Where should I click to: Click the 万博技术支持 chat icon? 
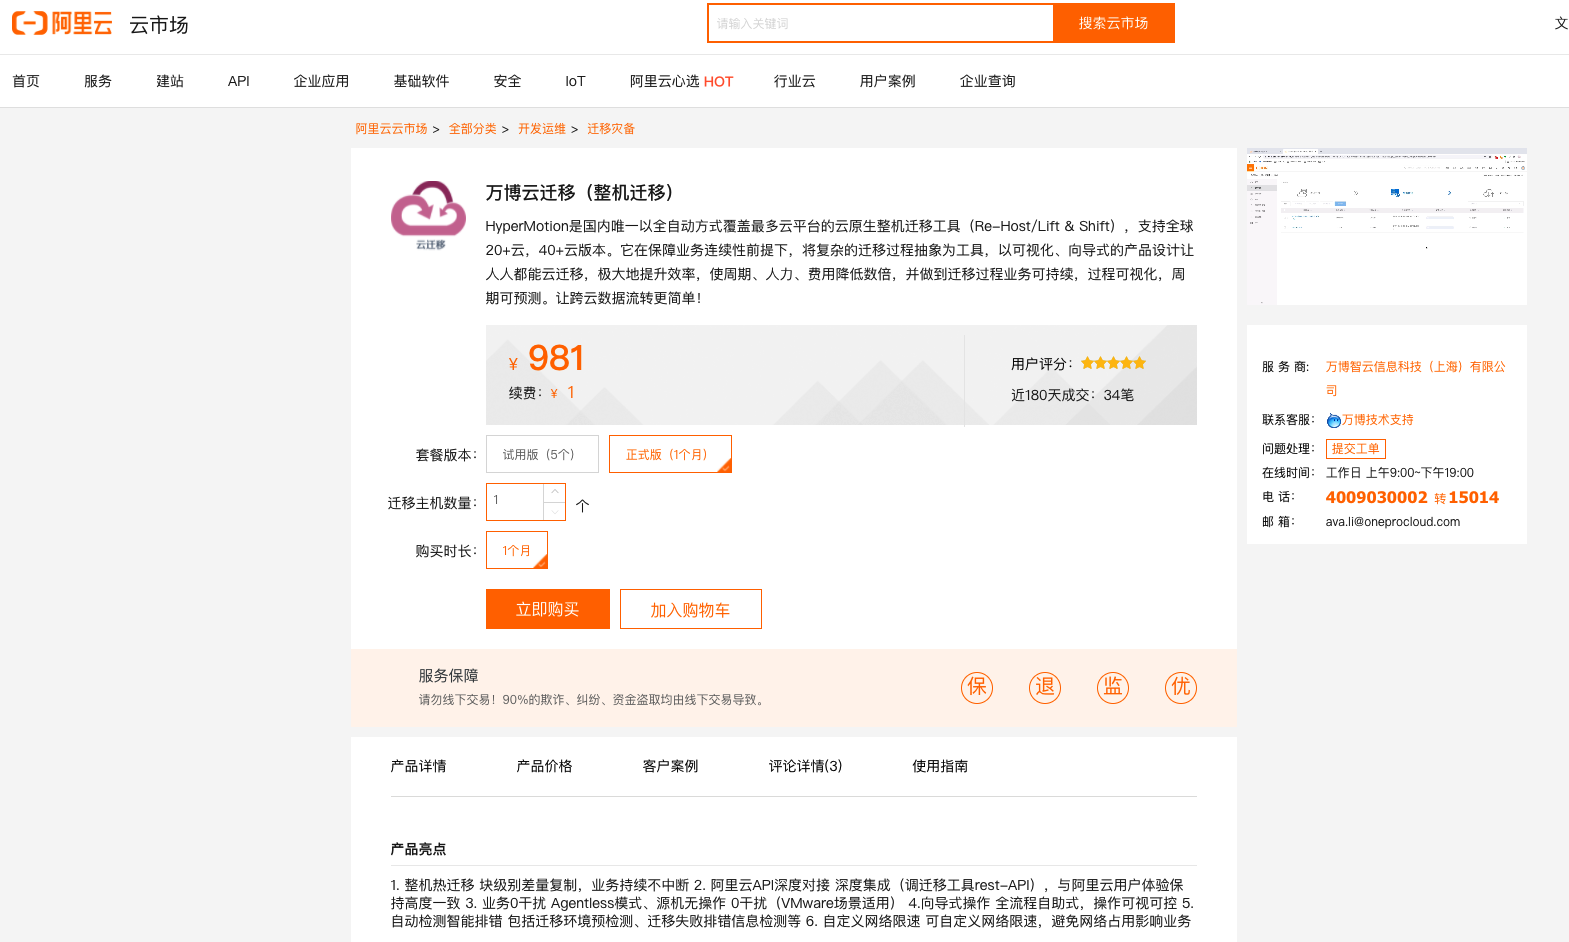point(1333,420)
